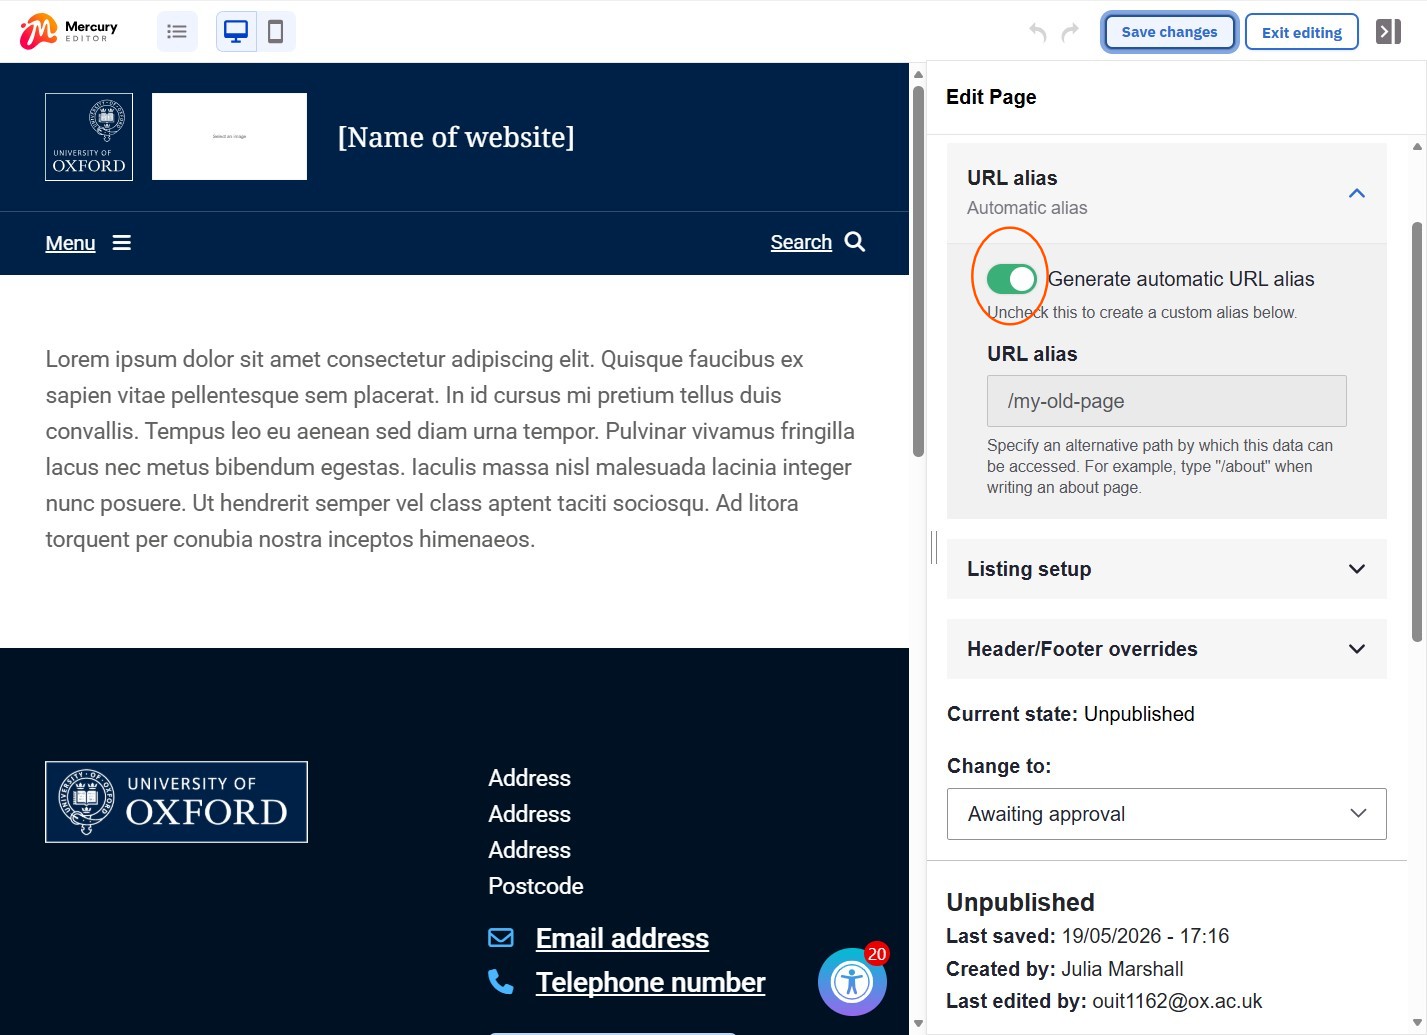
Task: Click the Save changes button
Action: click(x=1170, y=32)
